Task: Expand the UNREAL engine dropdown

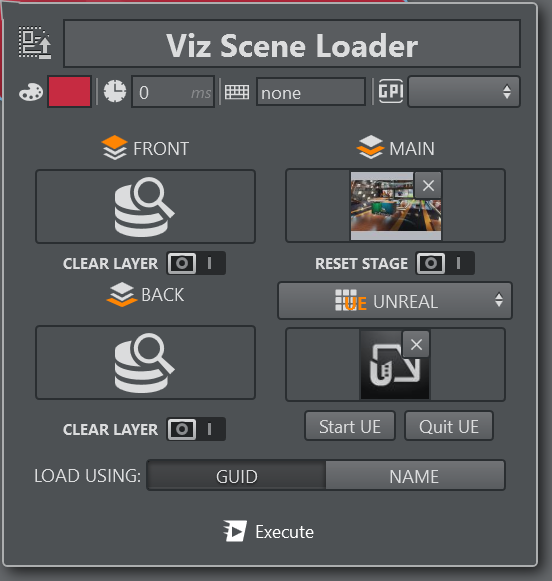Action: coord(395,301)
